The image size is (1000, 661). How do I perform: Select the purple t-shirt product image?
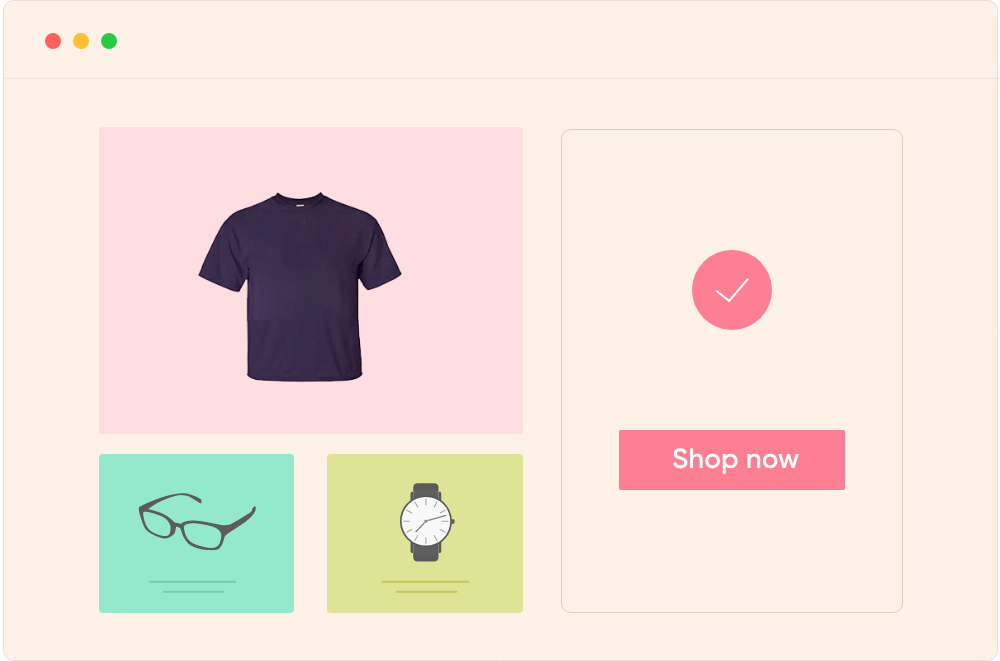tap(300, 286)
